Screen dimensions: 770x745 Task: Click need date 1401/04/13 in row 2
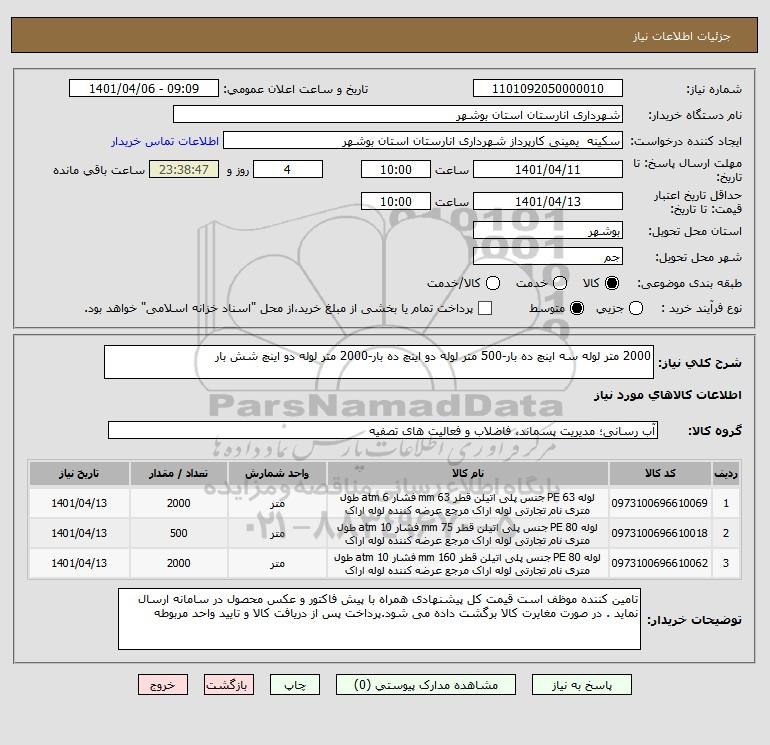coord(79,533)
